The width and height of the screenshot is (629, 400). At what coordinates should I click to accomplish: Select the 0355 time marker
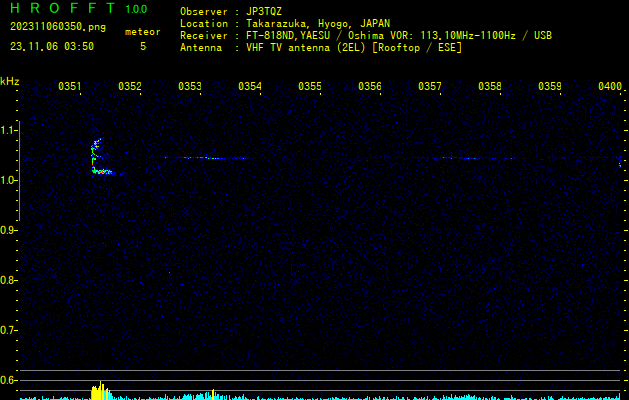(x=310, y=87)
